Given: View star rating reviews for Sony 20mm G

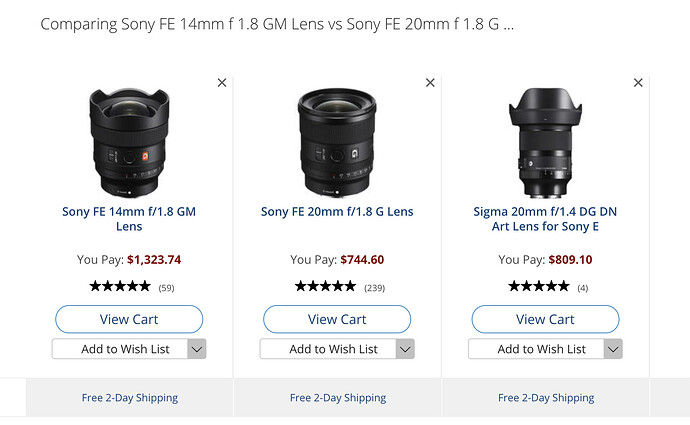Looking at the screenshot, I should pos(340,287).
